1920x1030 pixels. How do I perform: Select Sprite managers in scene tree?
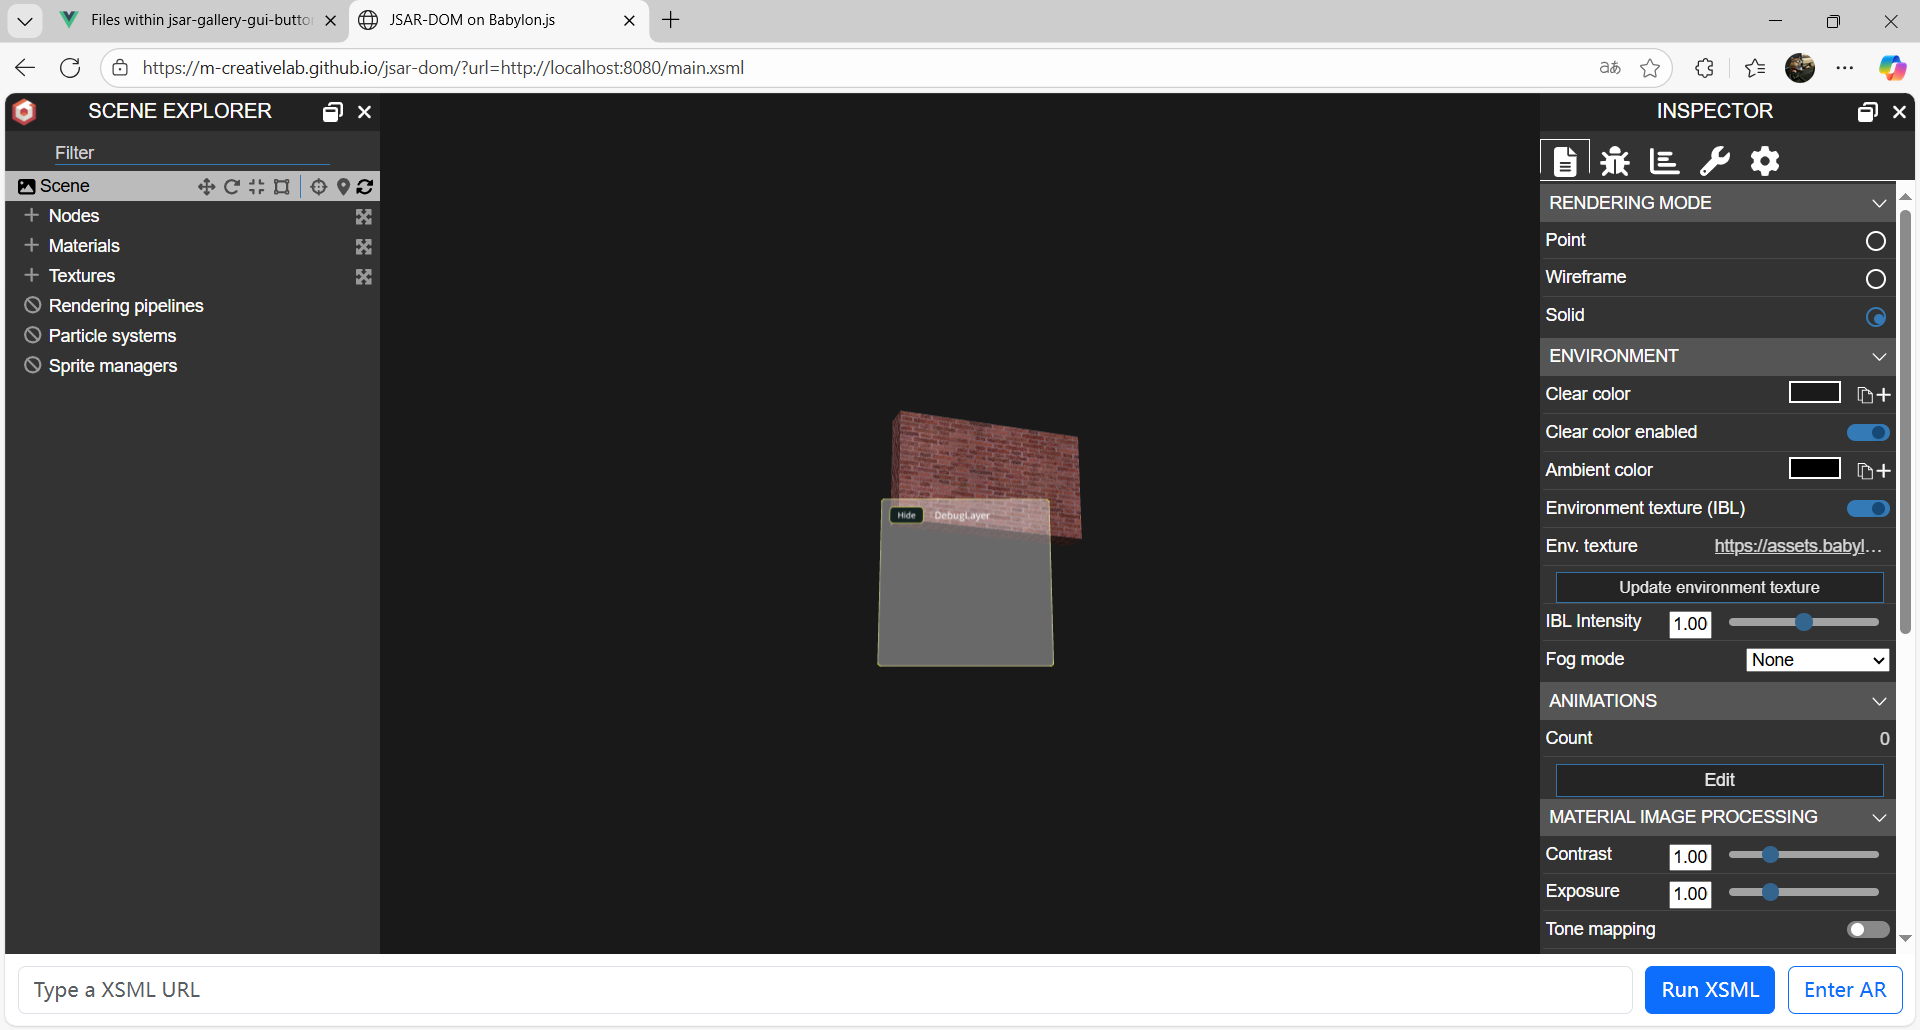pos(113,366)
